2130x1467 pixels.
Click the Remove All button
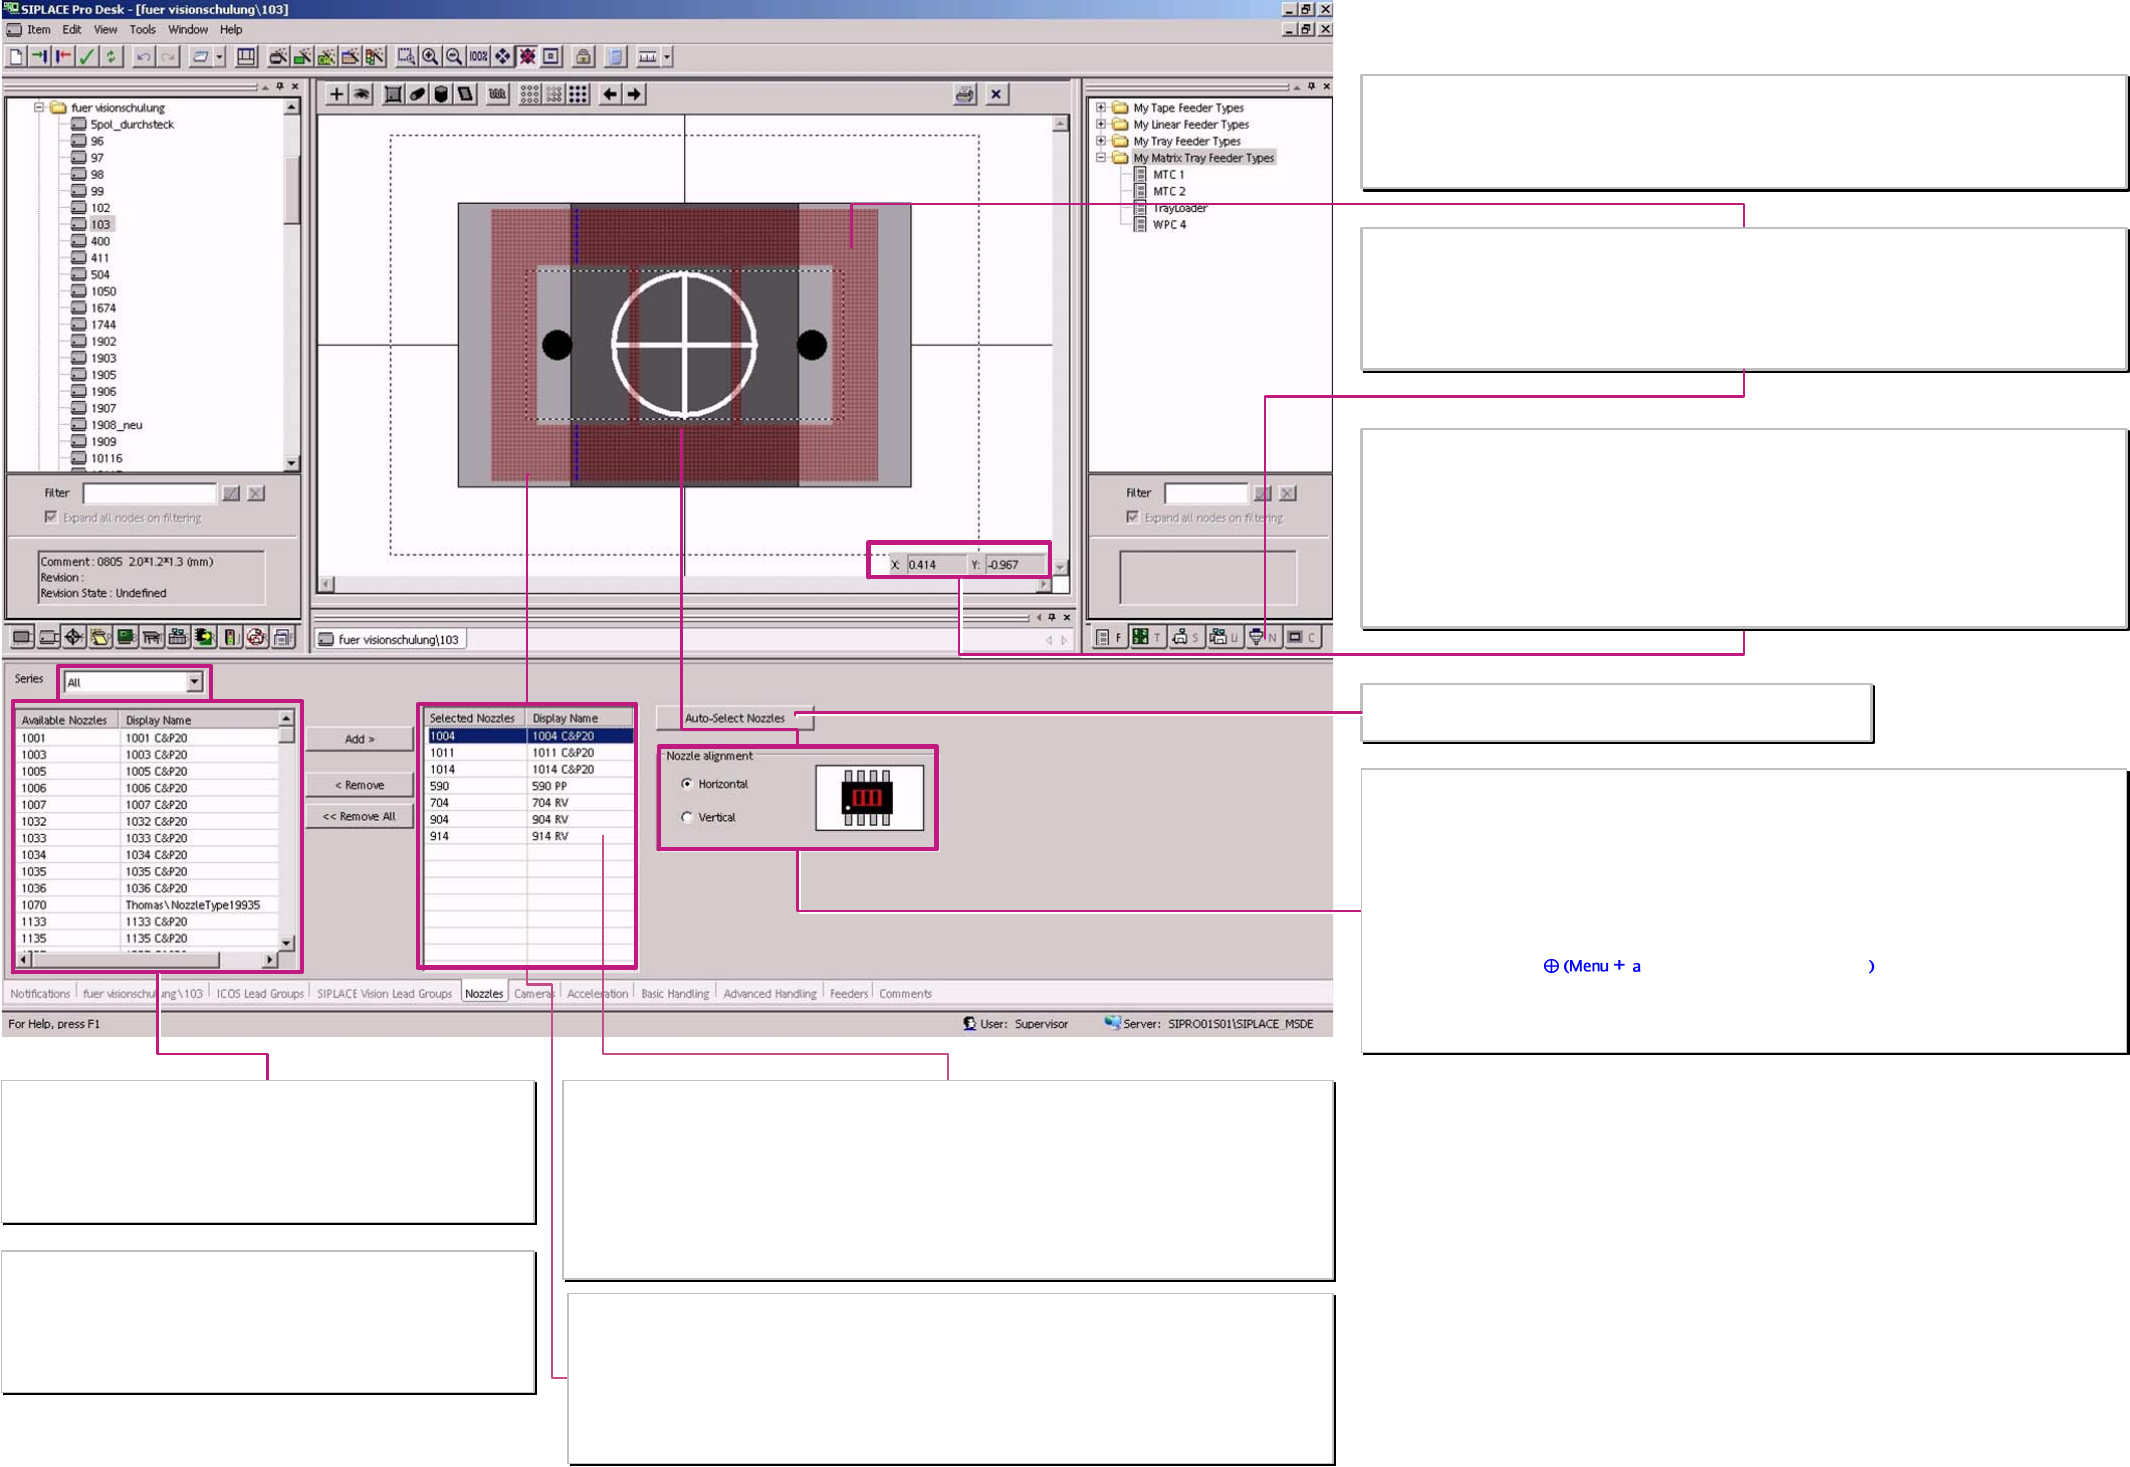click(x=359, y=816)
